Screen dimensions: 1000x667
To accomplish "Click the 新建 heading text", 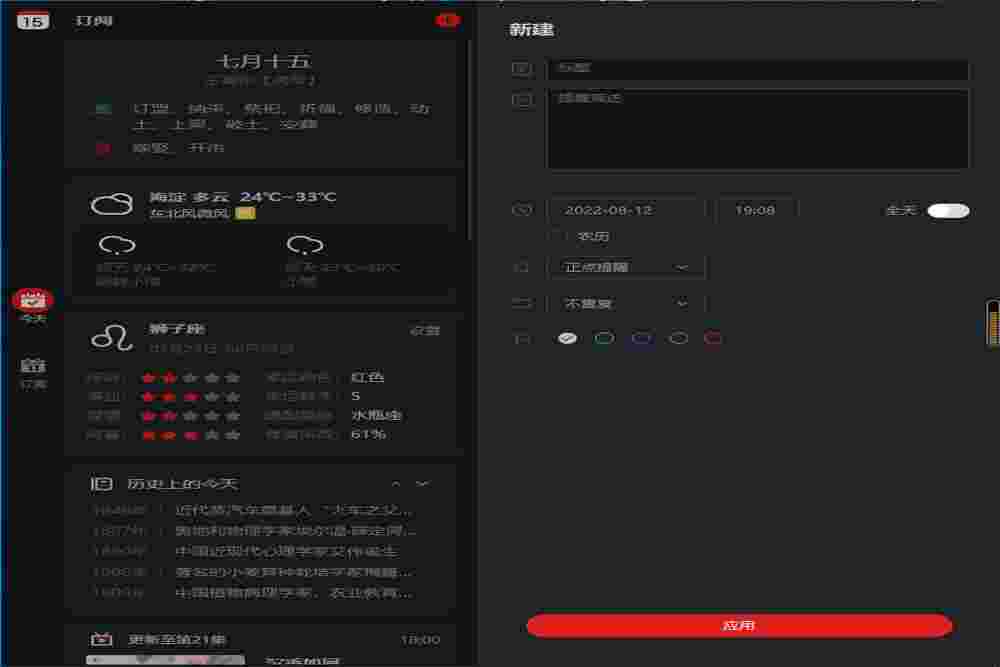I will coord(531,29).
